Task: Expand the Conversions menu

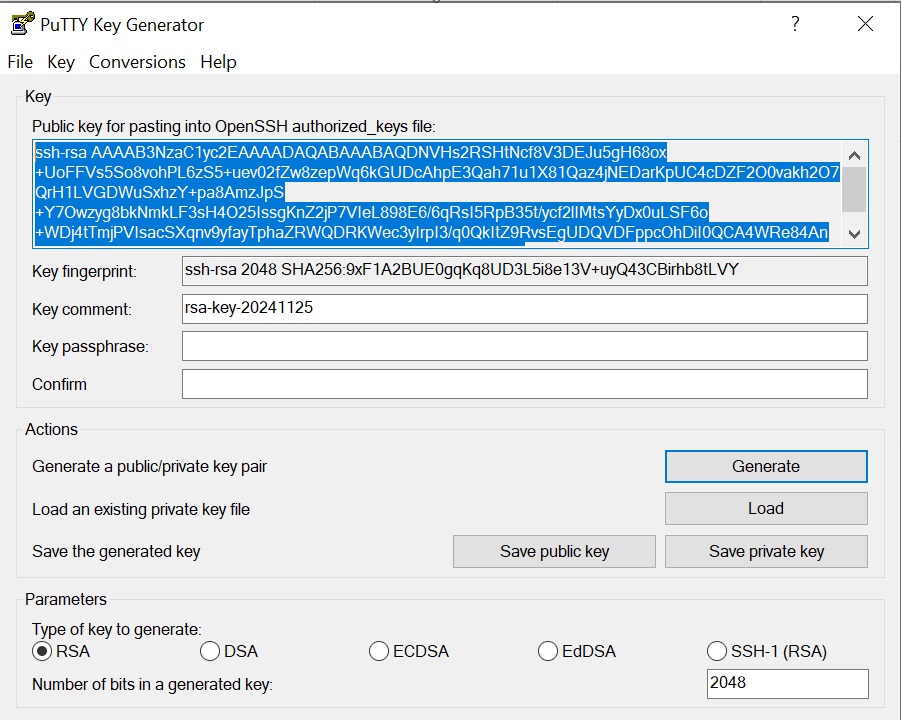Action: coord(137,62)
